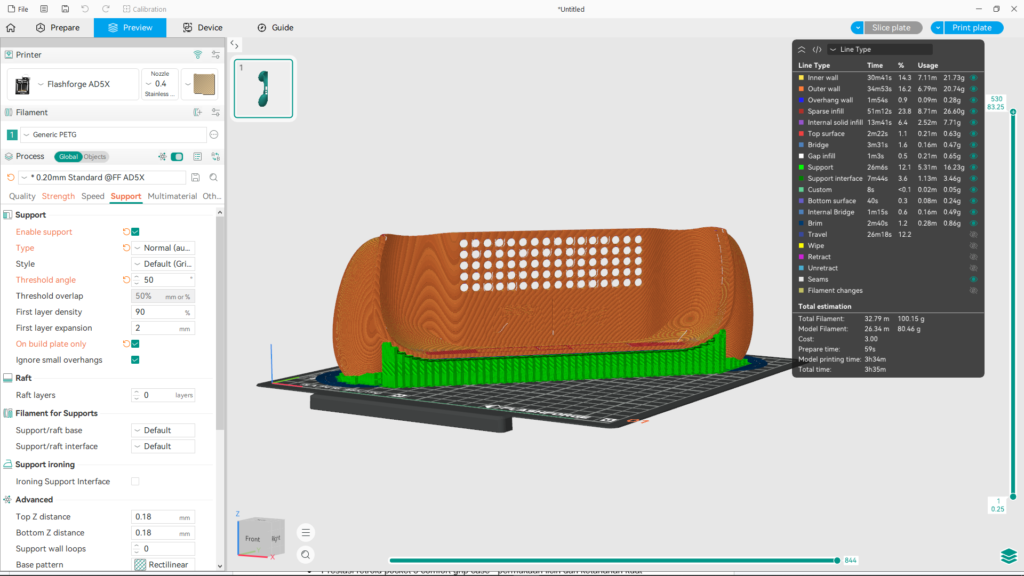
Task: Open Support/raft base filament dropdown
Action: point(163,430)
